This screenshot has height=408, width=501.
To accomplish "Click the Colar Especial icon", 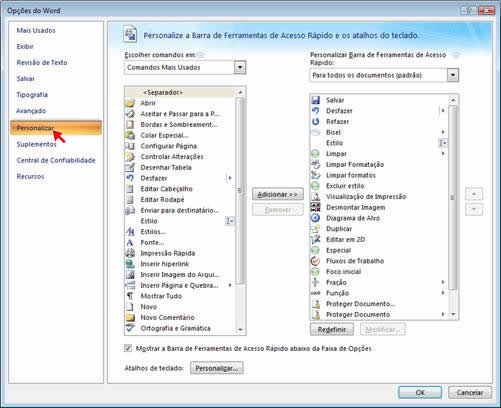I will (x=130, y=135).
